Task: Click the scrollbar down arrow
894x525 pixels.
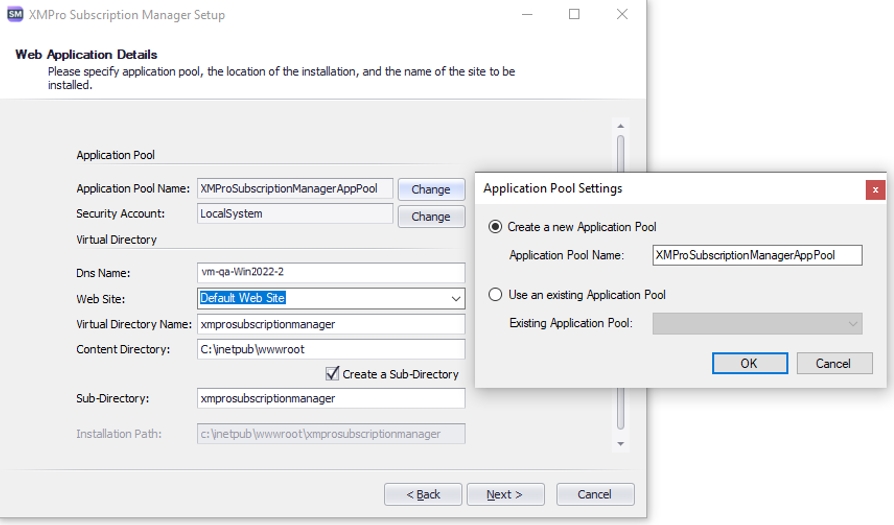Action: click(620, 444)
